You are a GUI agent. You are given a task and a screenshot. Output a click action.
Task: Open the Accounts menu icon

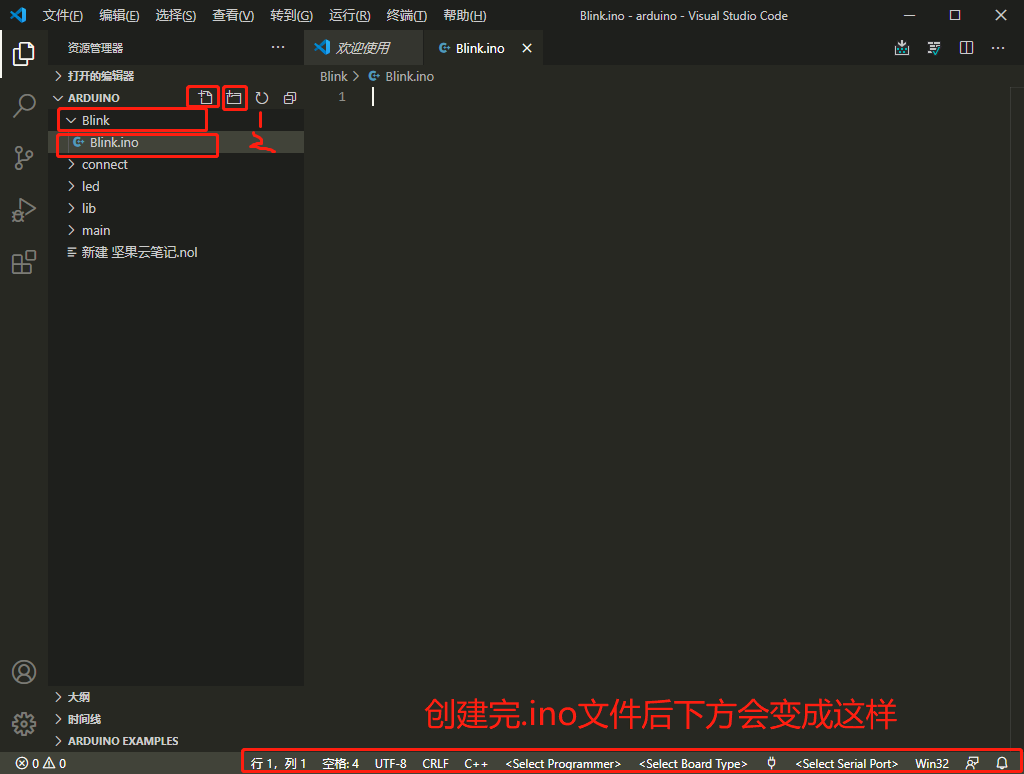pos(24,672)
